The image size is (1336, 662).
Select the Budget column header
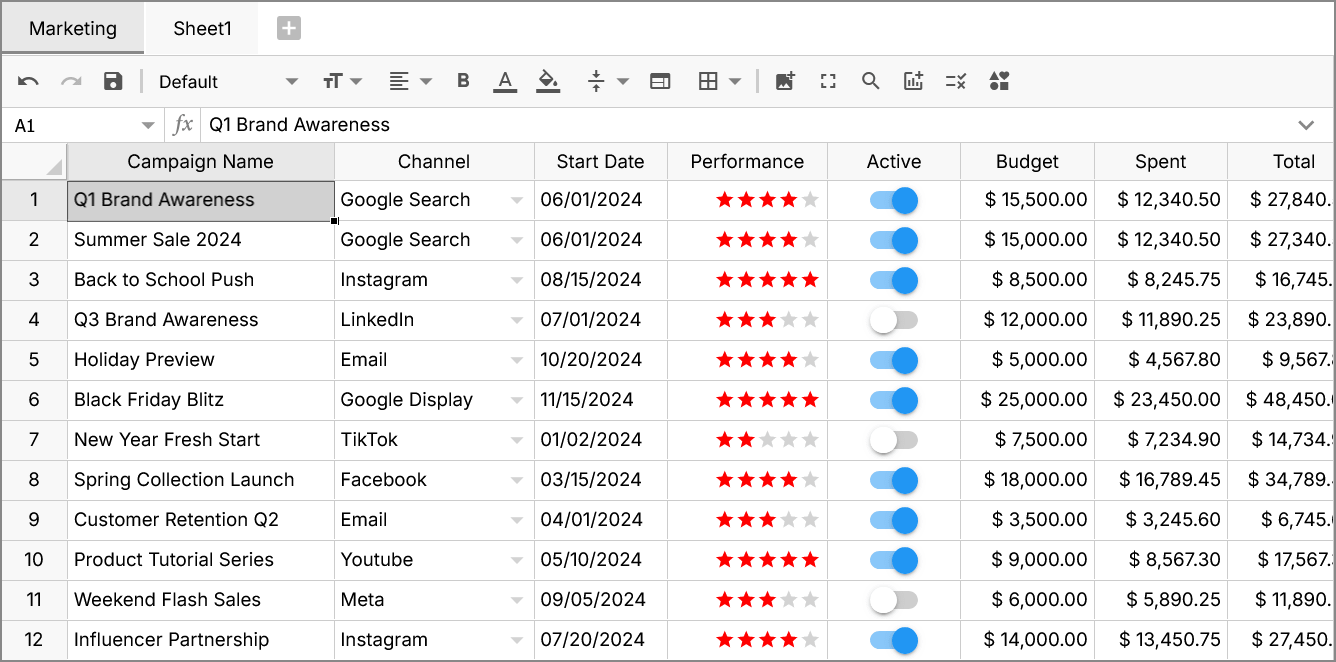(x=1027, y=162)
